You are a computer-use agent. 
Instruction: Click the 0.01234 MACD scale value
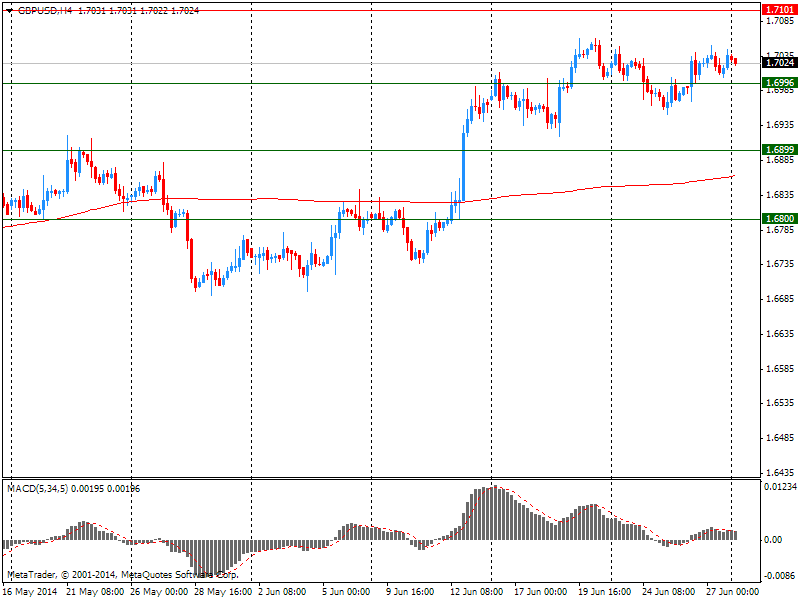(x=780, y=487)
